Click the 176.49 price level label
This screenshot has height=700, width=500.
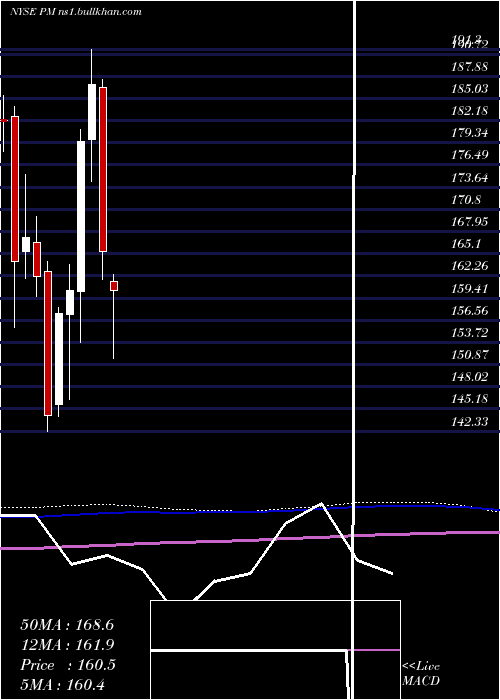[469, 155]
